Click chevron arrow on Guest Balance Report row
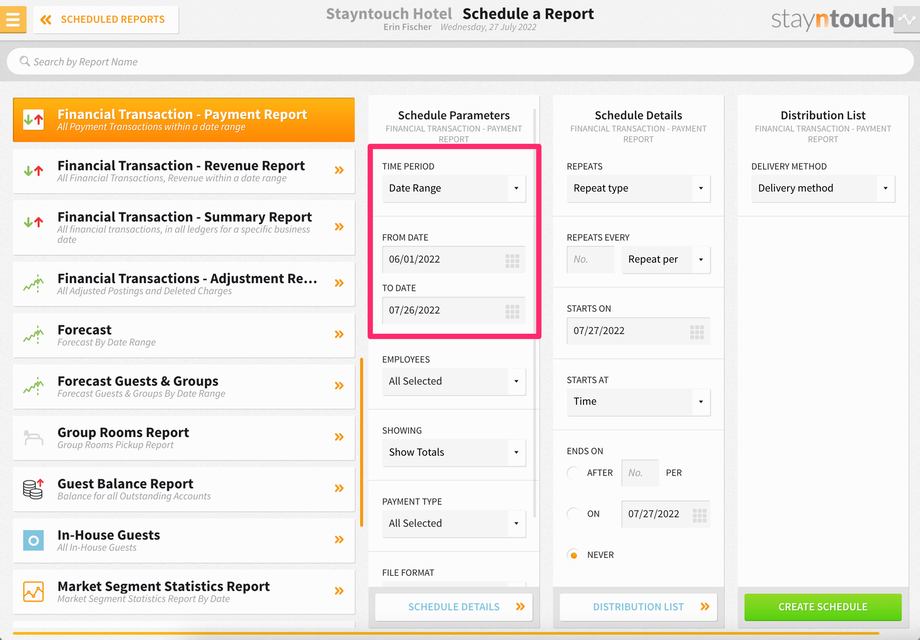 pyautogui.click(x=339, y=488)
